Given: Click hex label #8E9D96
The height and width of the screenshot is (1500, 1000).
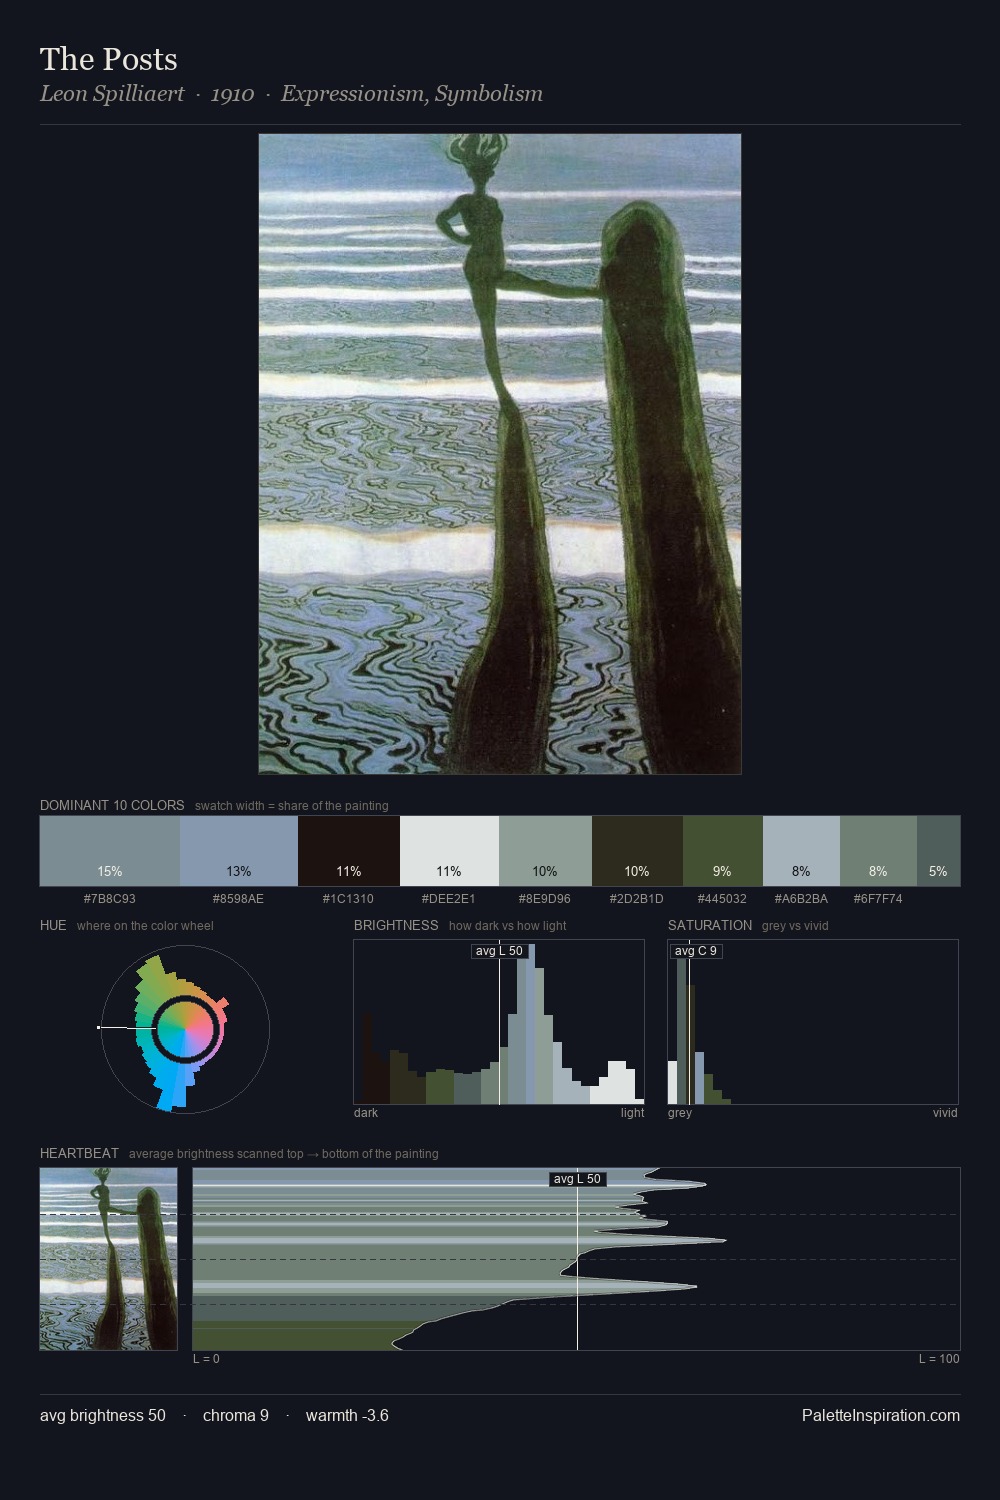Looking at the screenshot, I should click(x=545, y=899).
